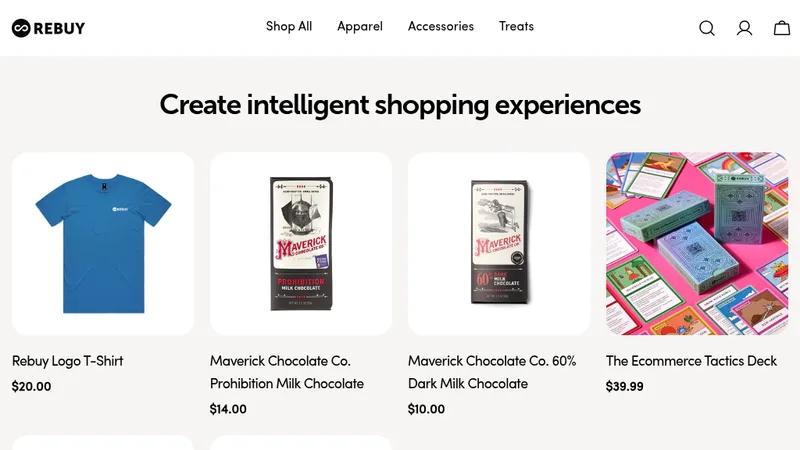Viewport: 800px width, 450px height.
Task: Open the Prohibition Milk Chocolate bar image
Action: 301,243
